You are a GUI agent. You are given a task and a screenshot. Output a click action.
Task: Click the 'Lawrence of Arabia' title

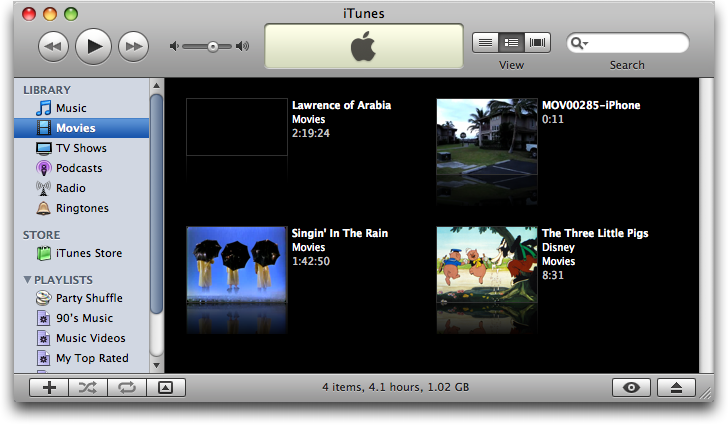341,105
